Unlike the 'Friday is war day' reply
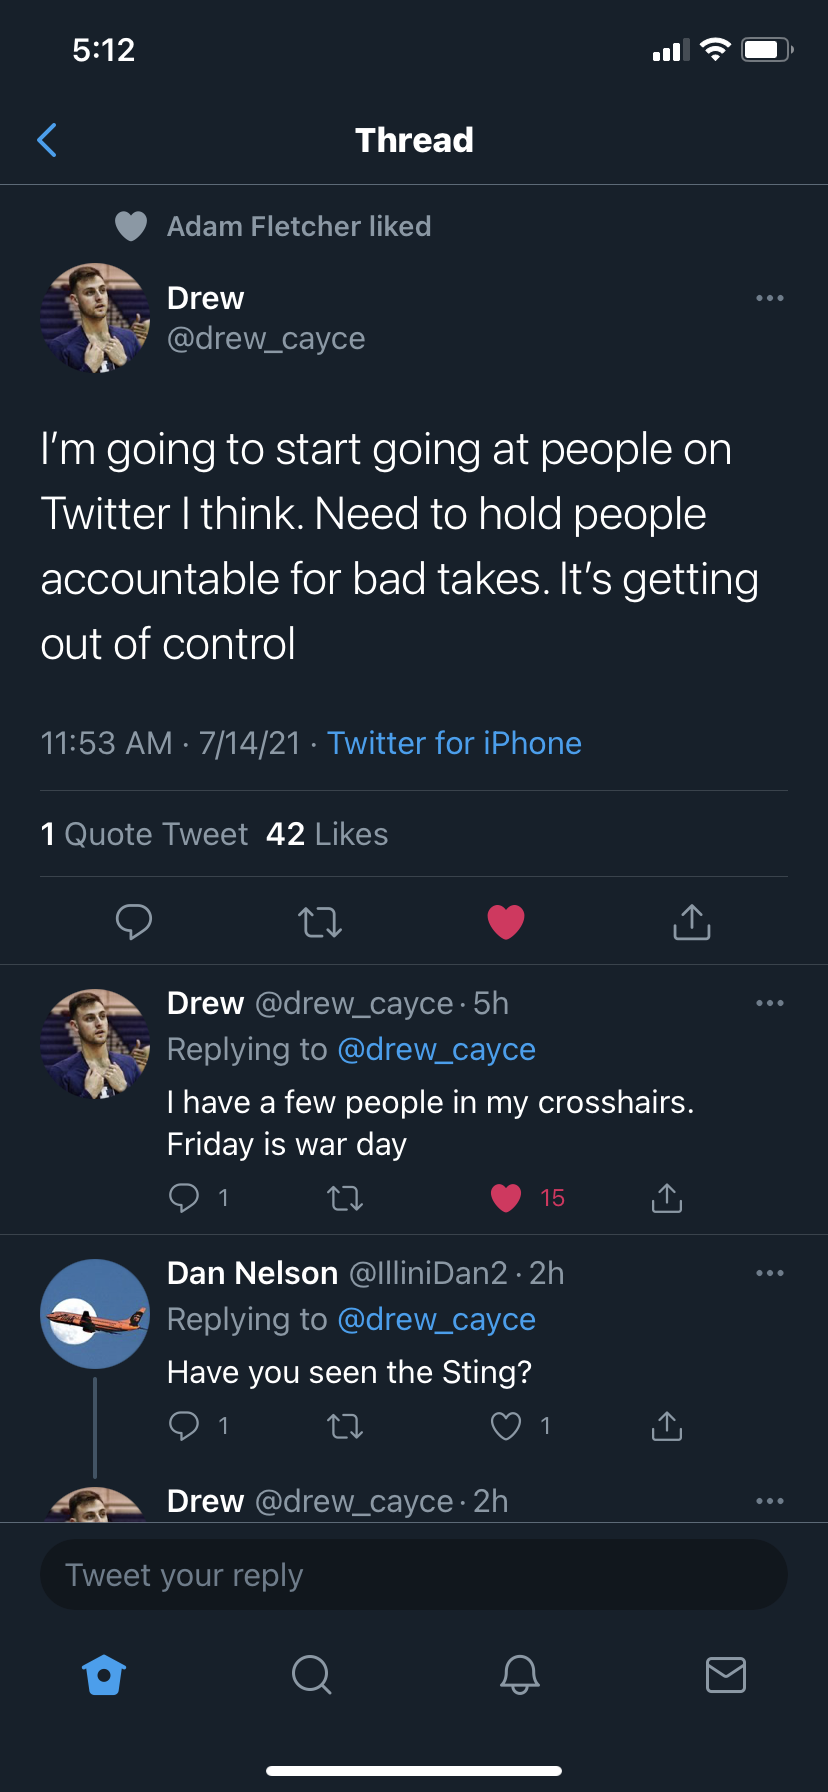This screenshot has height=1792, width=828. click(506, 1197)
